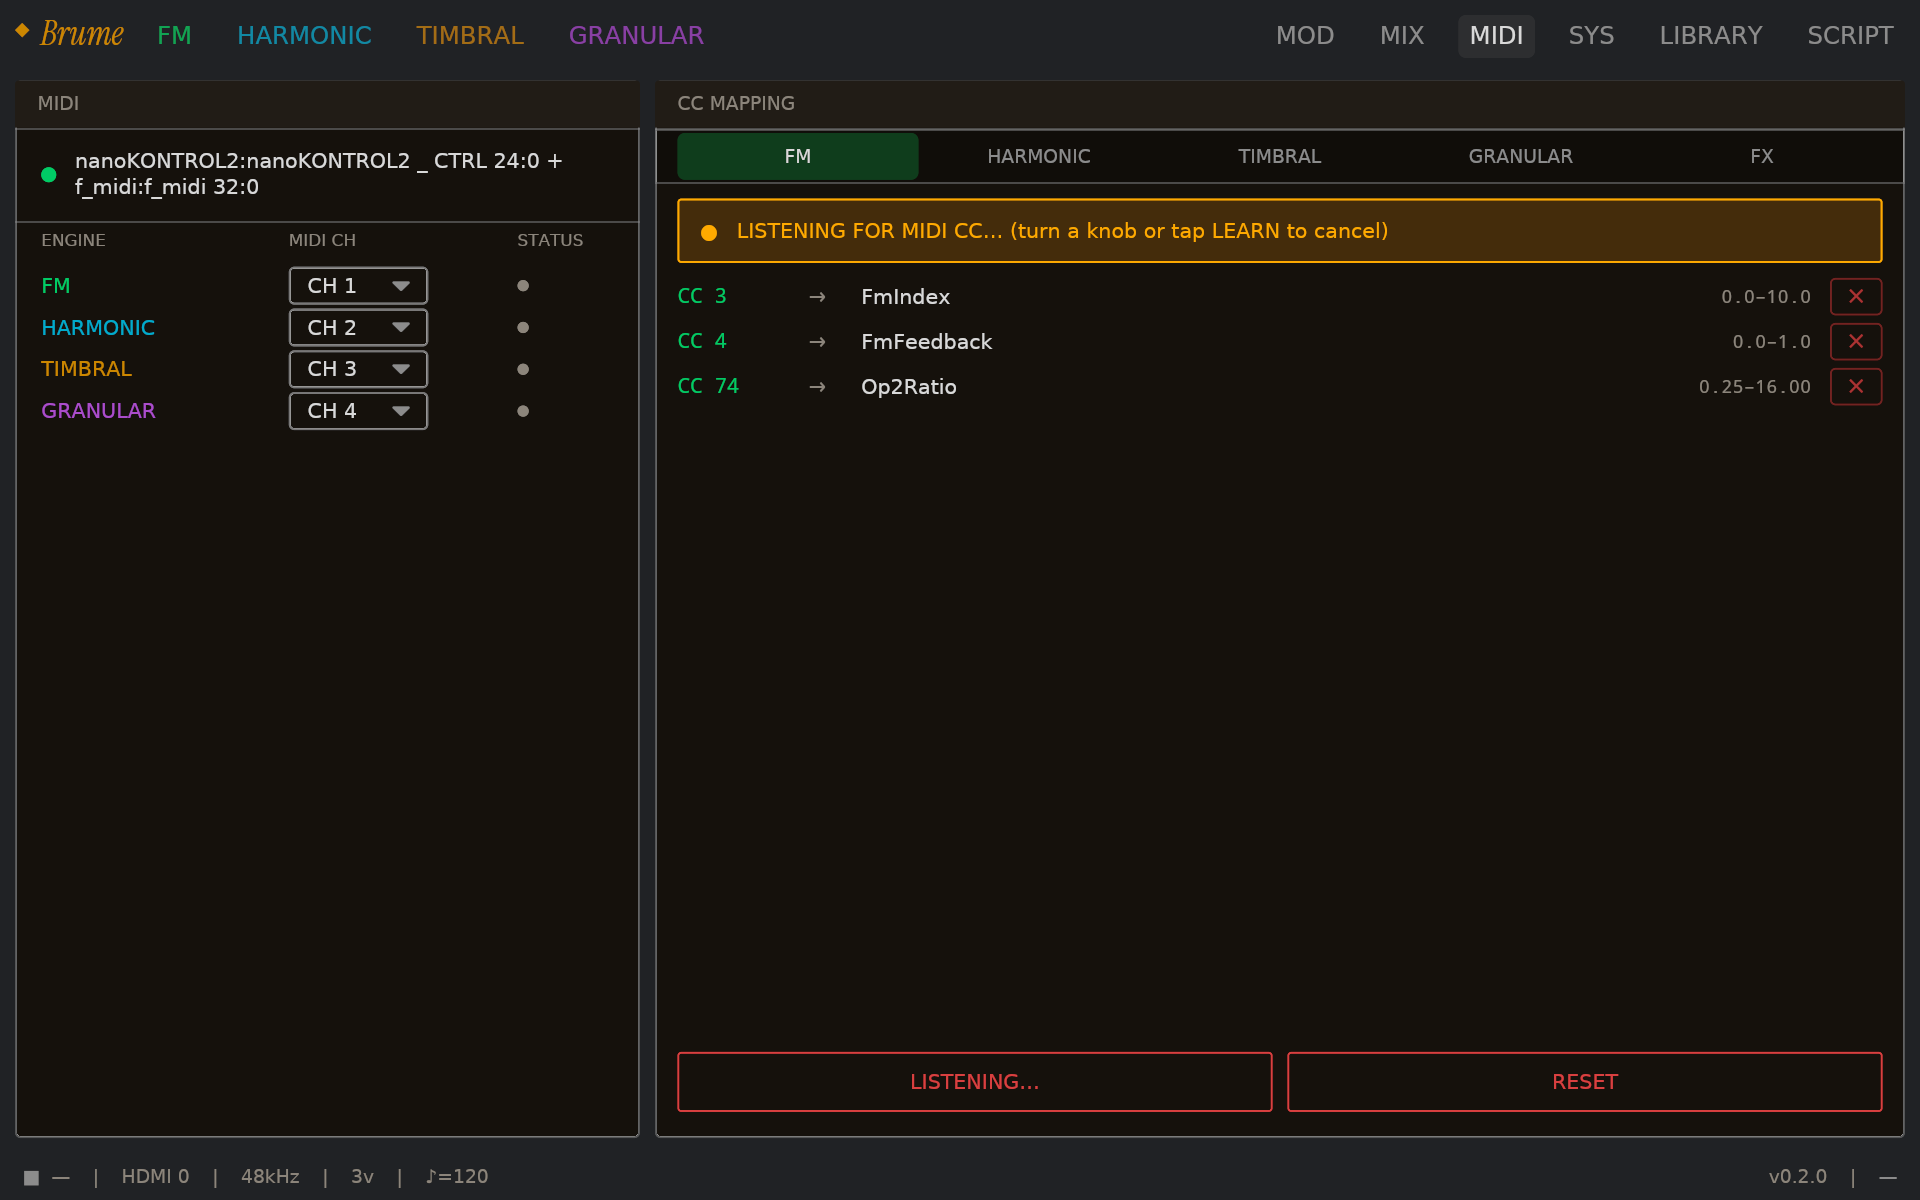Image resolution: width=1920 pixels, height=1200 pixels.
Task: Switch to the GRANULAR CC mapping tab
Action: [x=1521, y=156]
